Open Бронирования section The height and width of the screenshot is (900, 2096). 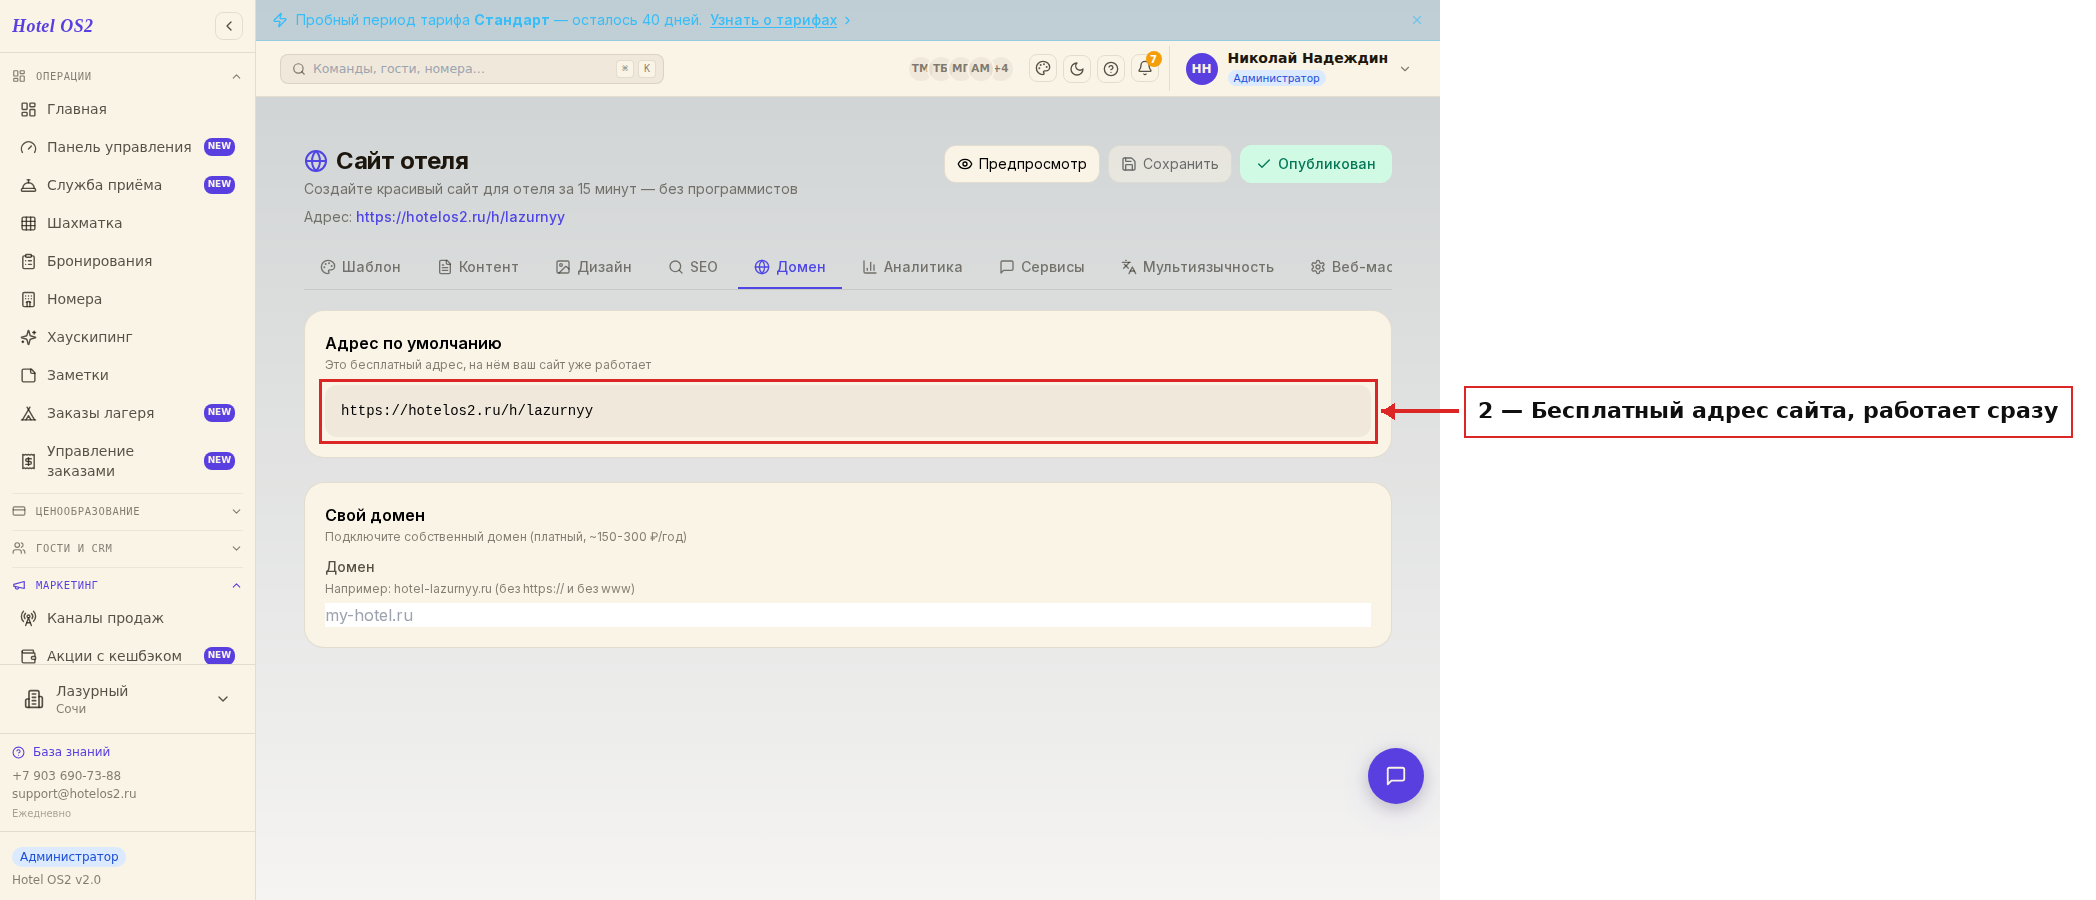click(x=127, y=261)
